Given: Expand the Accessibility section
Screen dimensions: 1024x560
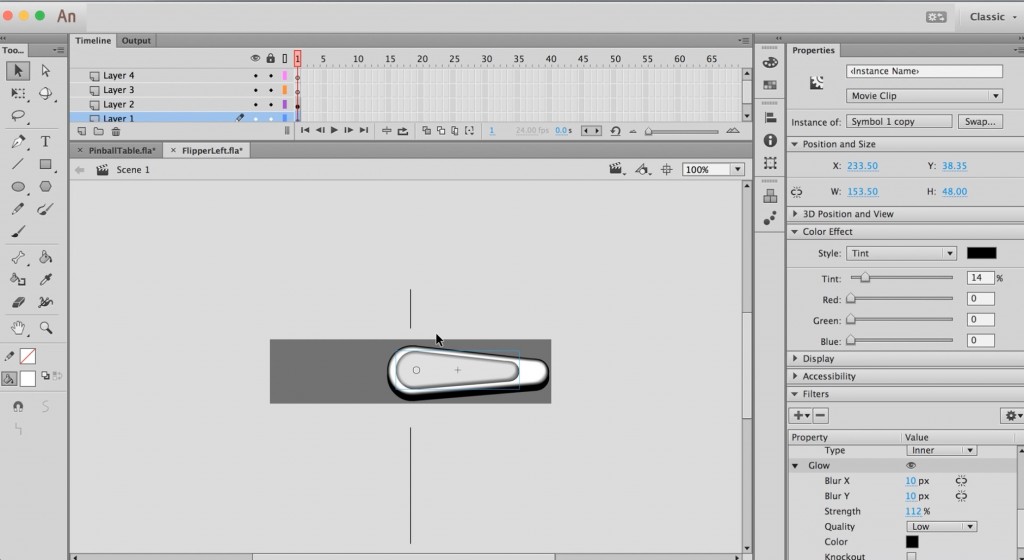Looking at the screenshot, I should pos(795,377).
